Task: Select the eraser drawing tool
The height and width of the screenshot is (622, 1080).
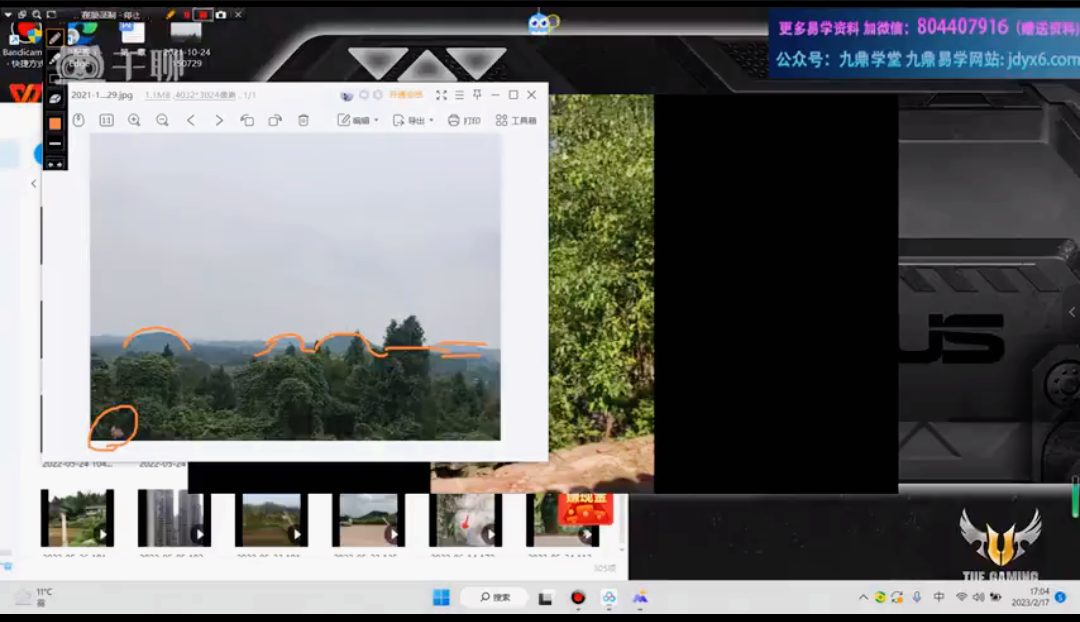Action: pyautogui.click(x=55, y=100)
